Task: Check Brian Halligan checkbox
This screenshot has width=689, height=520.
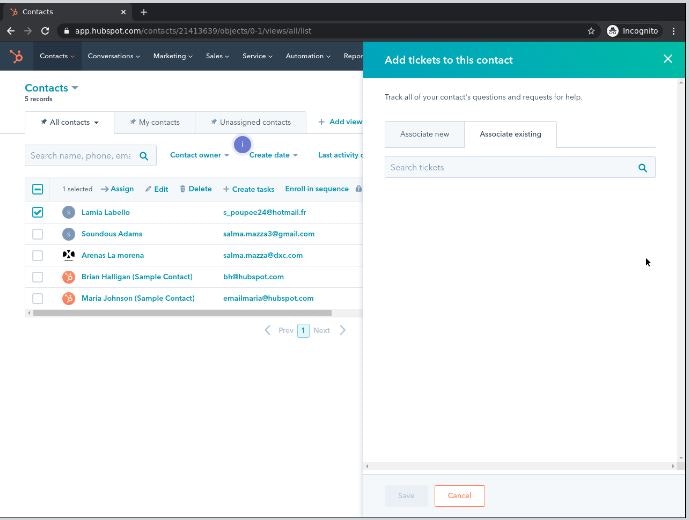Action: click(x=37, y=277)
